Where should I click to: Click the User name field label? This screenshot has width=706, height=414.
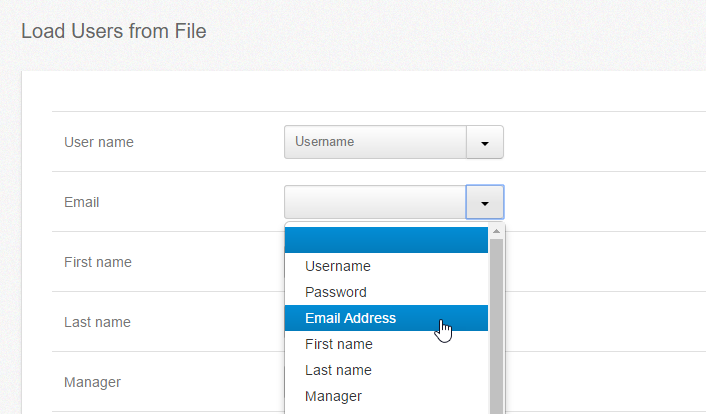(99, 142)
